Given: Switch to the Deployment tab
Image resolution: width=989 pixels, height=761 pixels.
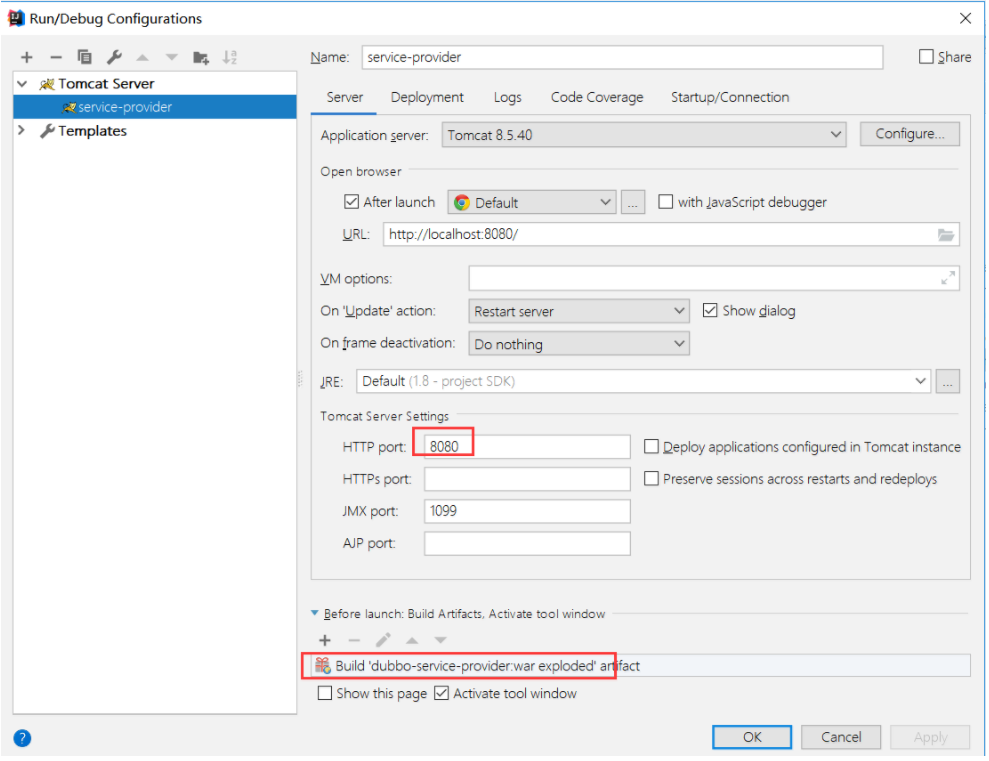Looking at the screenshot, I should click(427, 97).
